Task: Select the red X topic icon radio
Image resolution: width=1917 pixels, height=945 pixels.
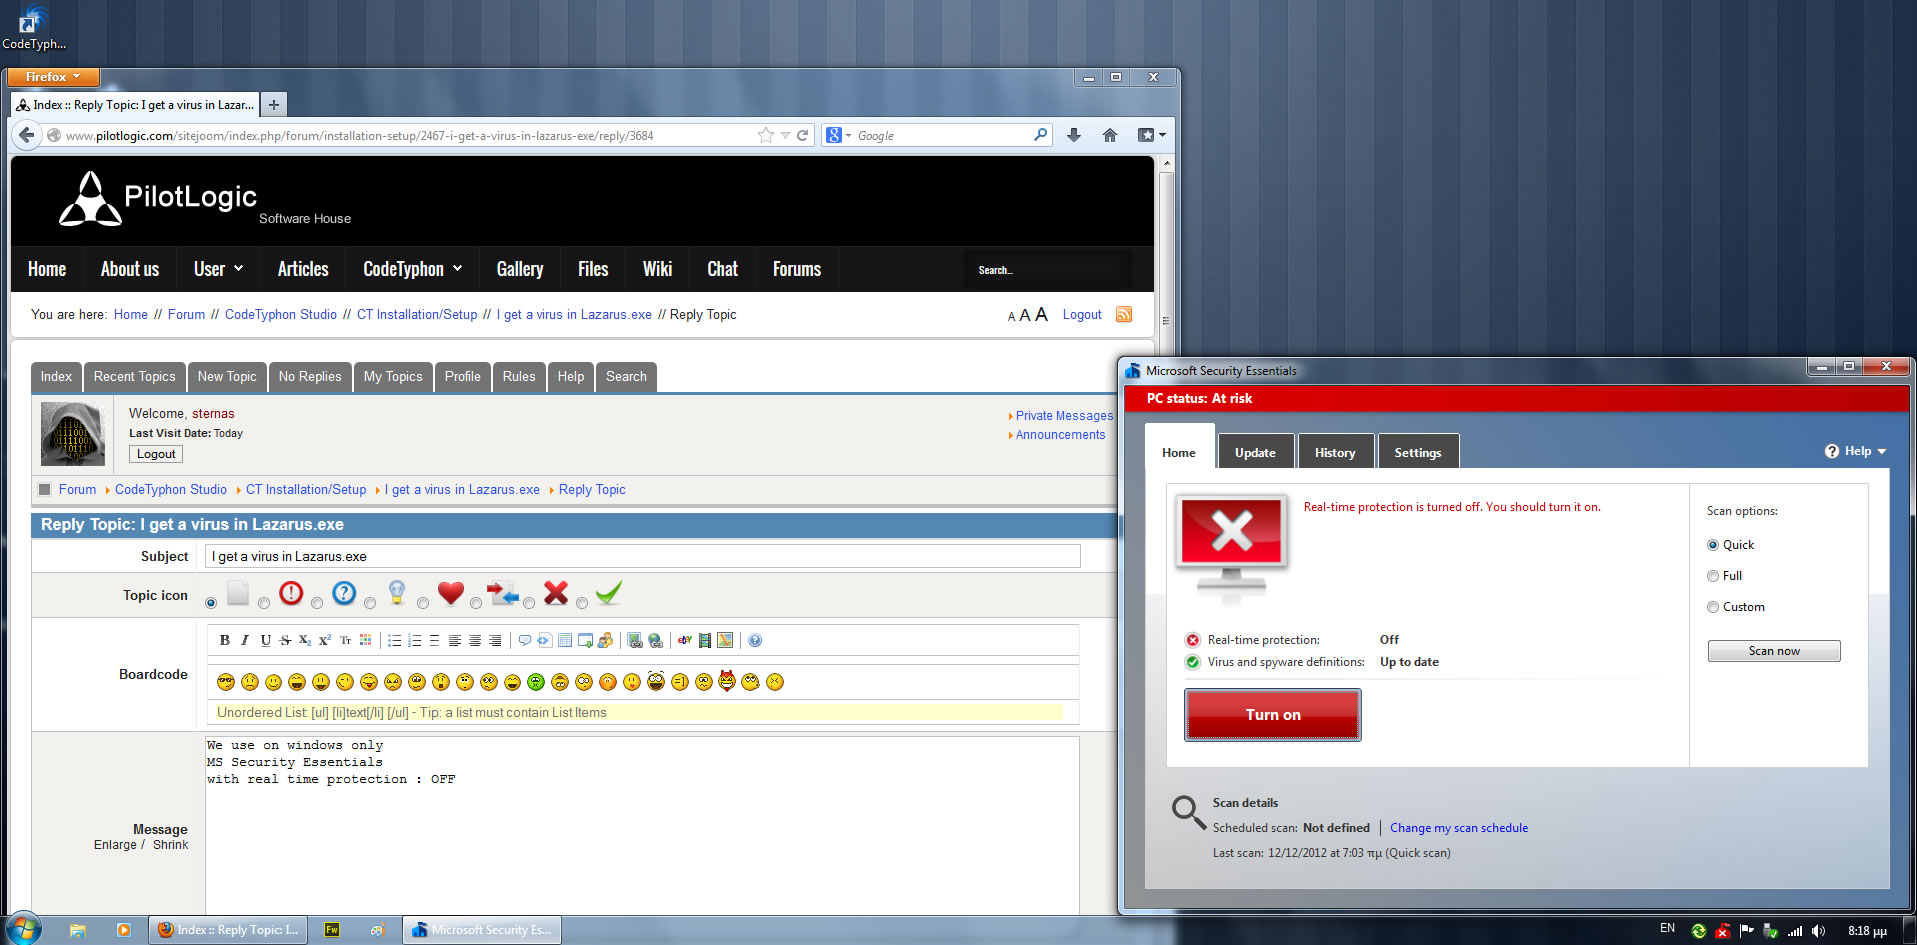Action: (529, 603)
